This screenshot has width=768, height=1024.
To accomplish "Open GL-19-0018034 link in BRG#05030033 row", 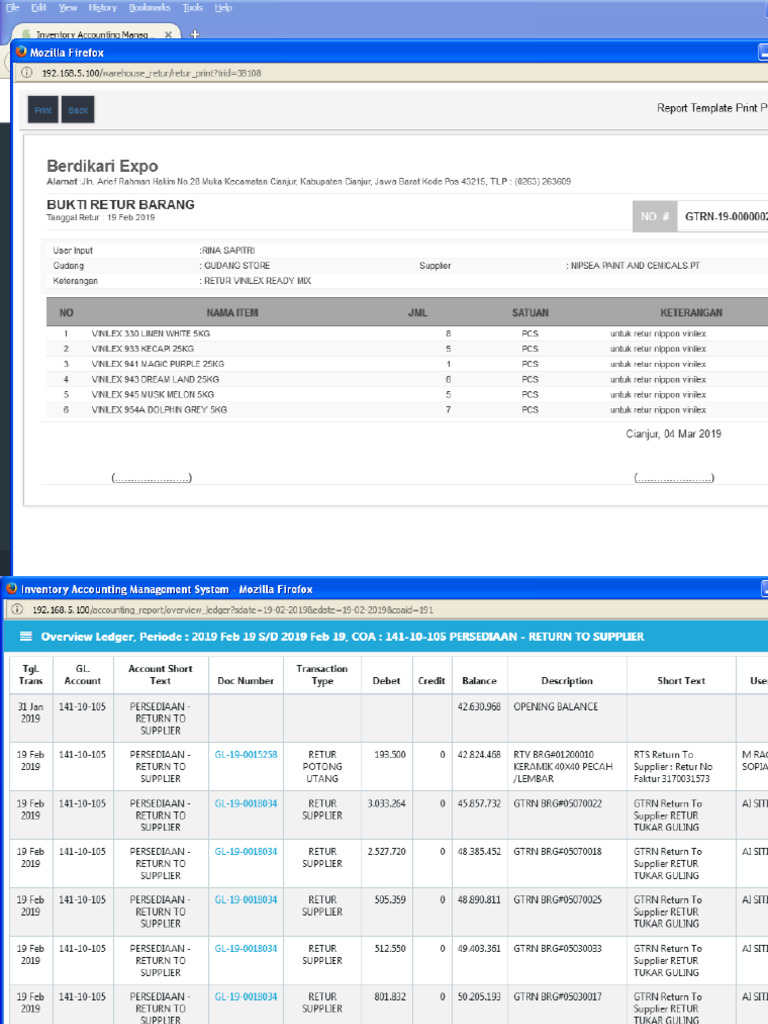I will (246, 948).
